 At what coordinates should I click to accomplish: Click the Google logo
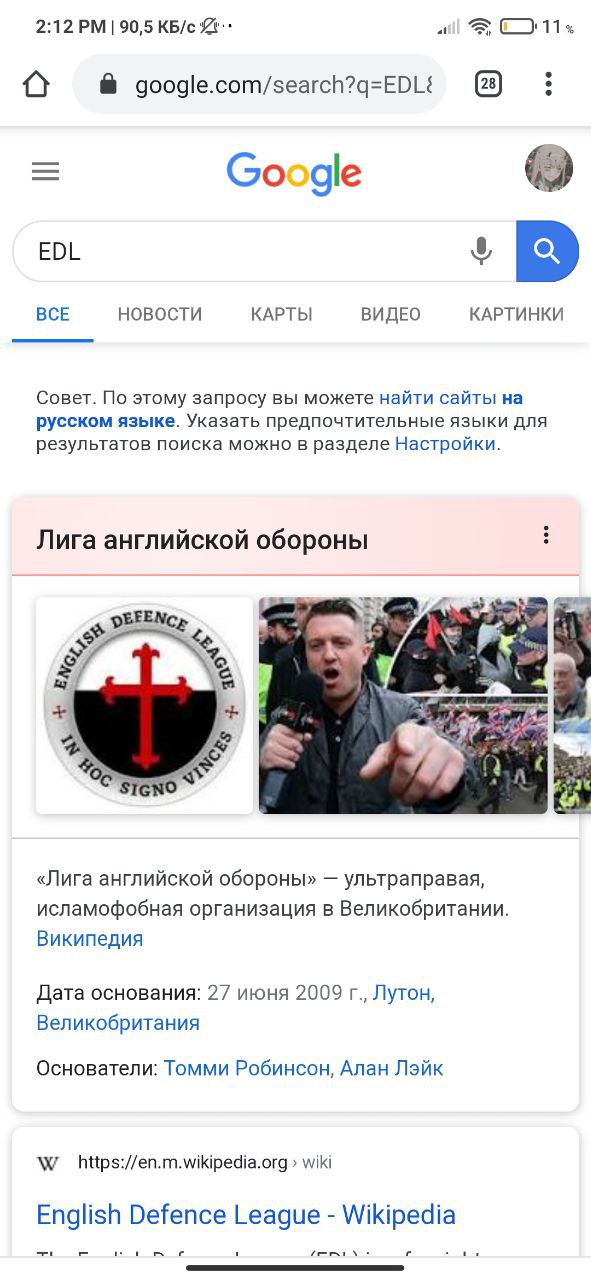[x=294, y=174]
